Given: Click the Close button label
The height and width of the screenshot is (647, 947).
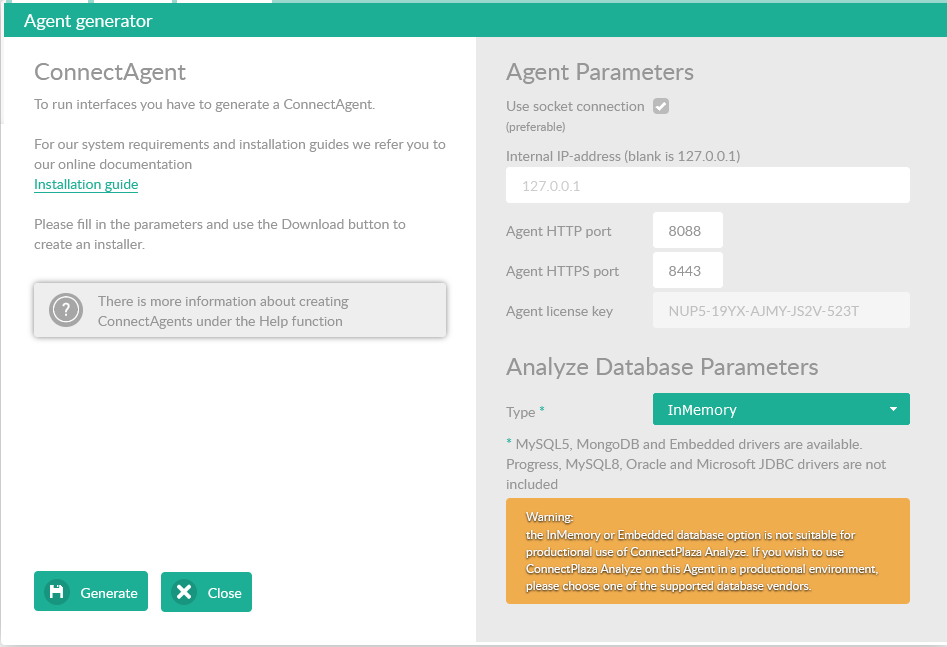Looking at the screenshot, I should pyautogui.click(x=225, y=593).
